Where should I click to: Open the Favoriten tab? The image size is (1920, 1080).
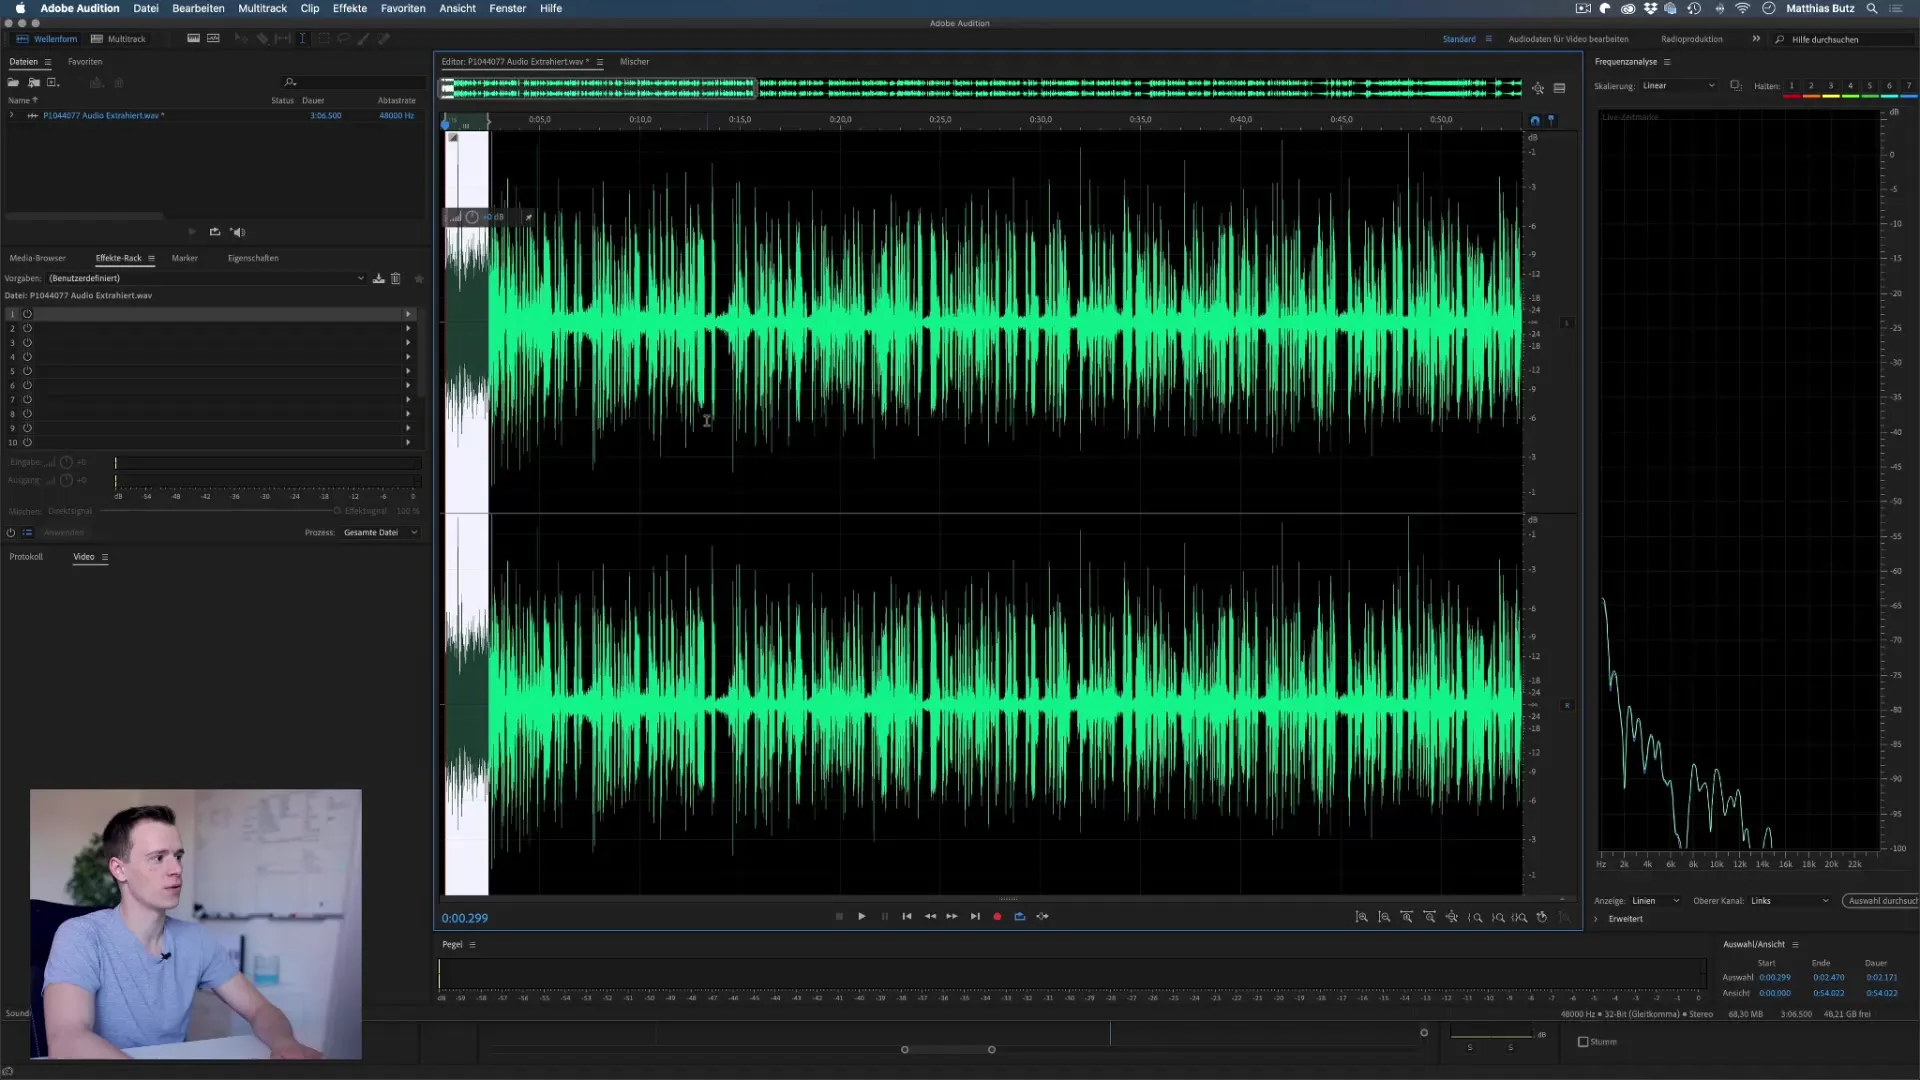[x=85, y=62]
